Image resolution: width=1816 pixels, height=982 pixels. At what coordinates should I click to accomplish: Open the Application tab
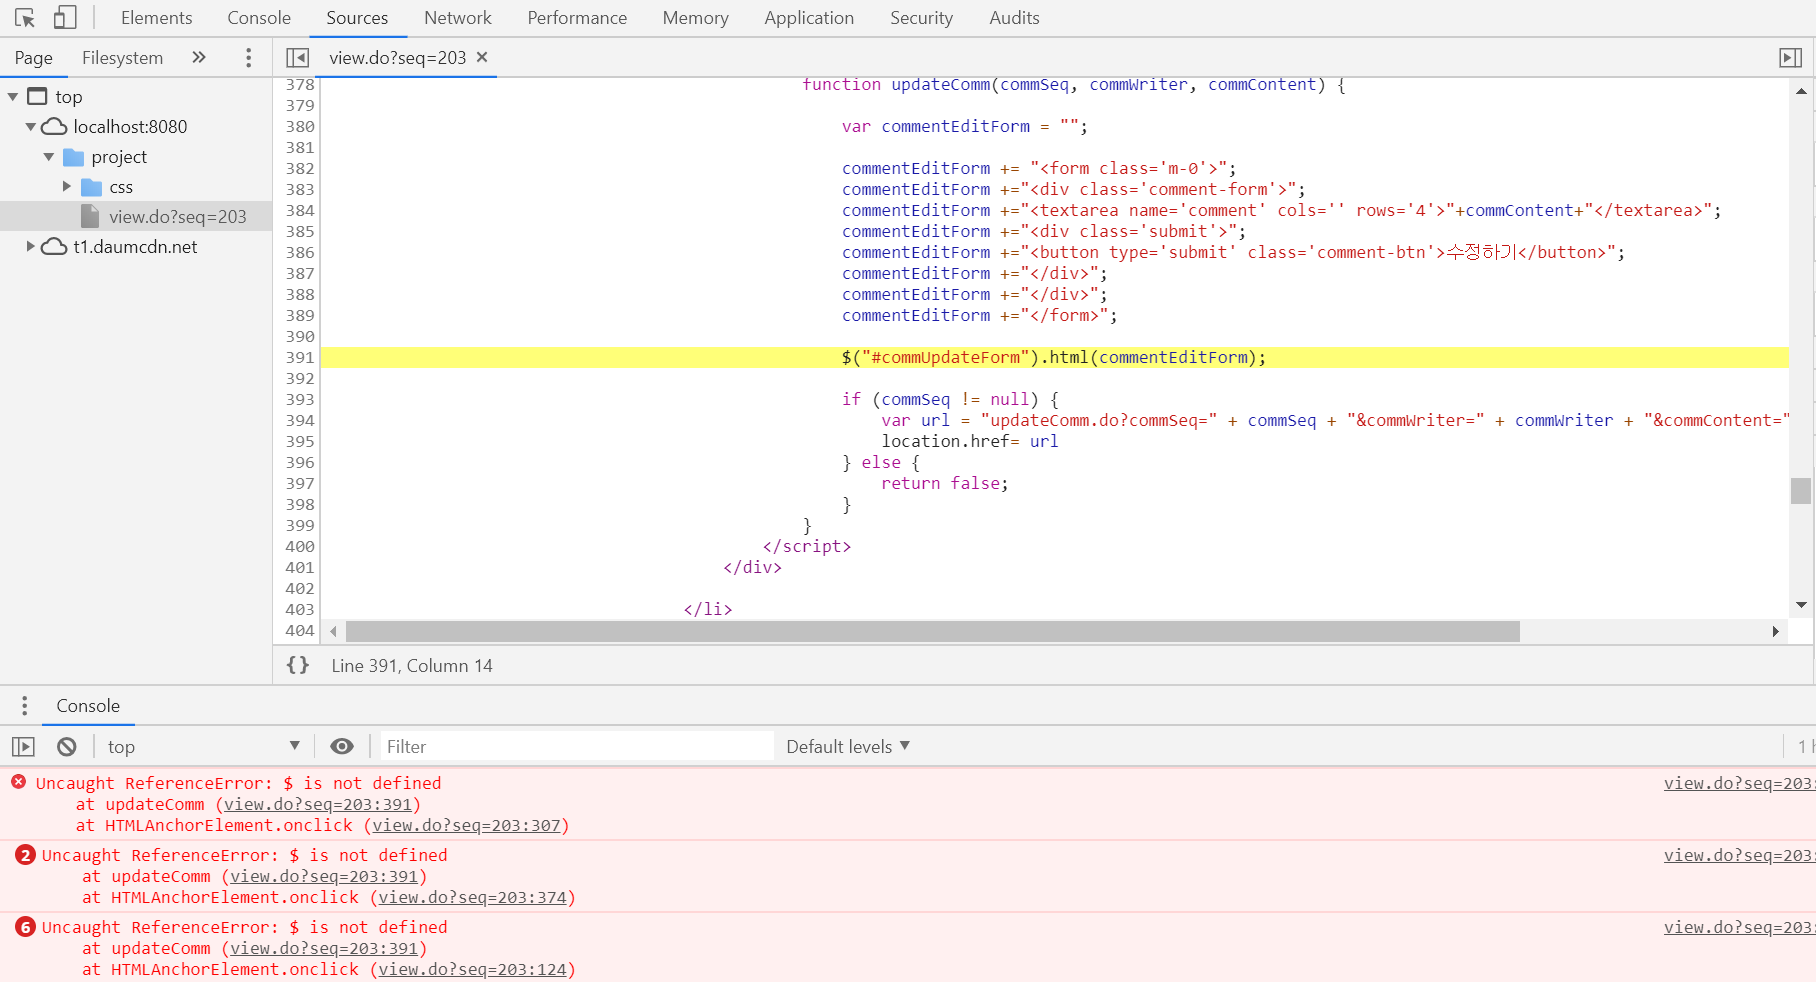pyautogui.click(x=809, y=18)
